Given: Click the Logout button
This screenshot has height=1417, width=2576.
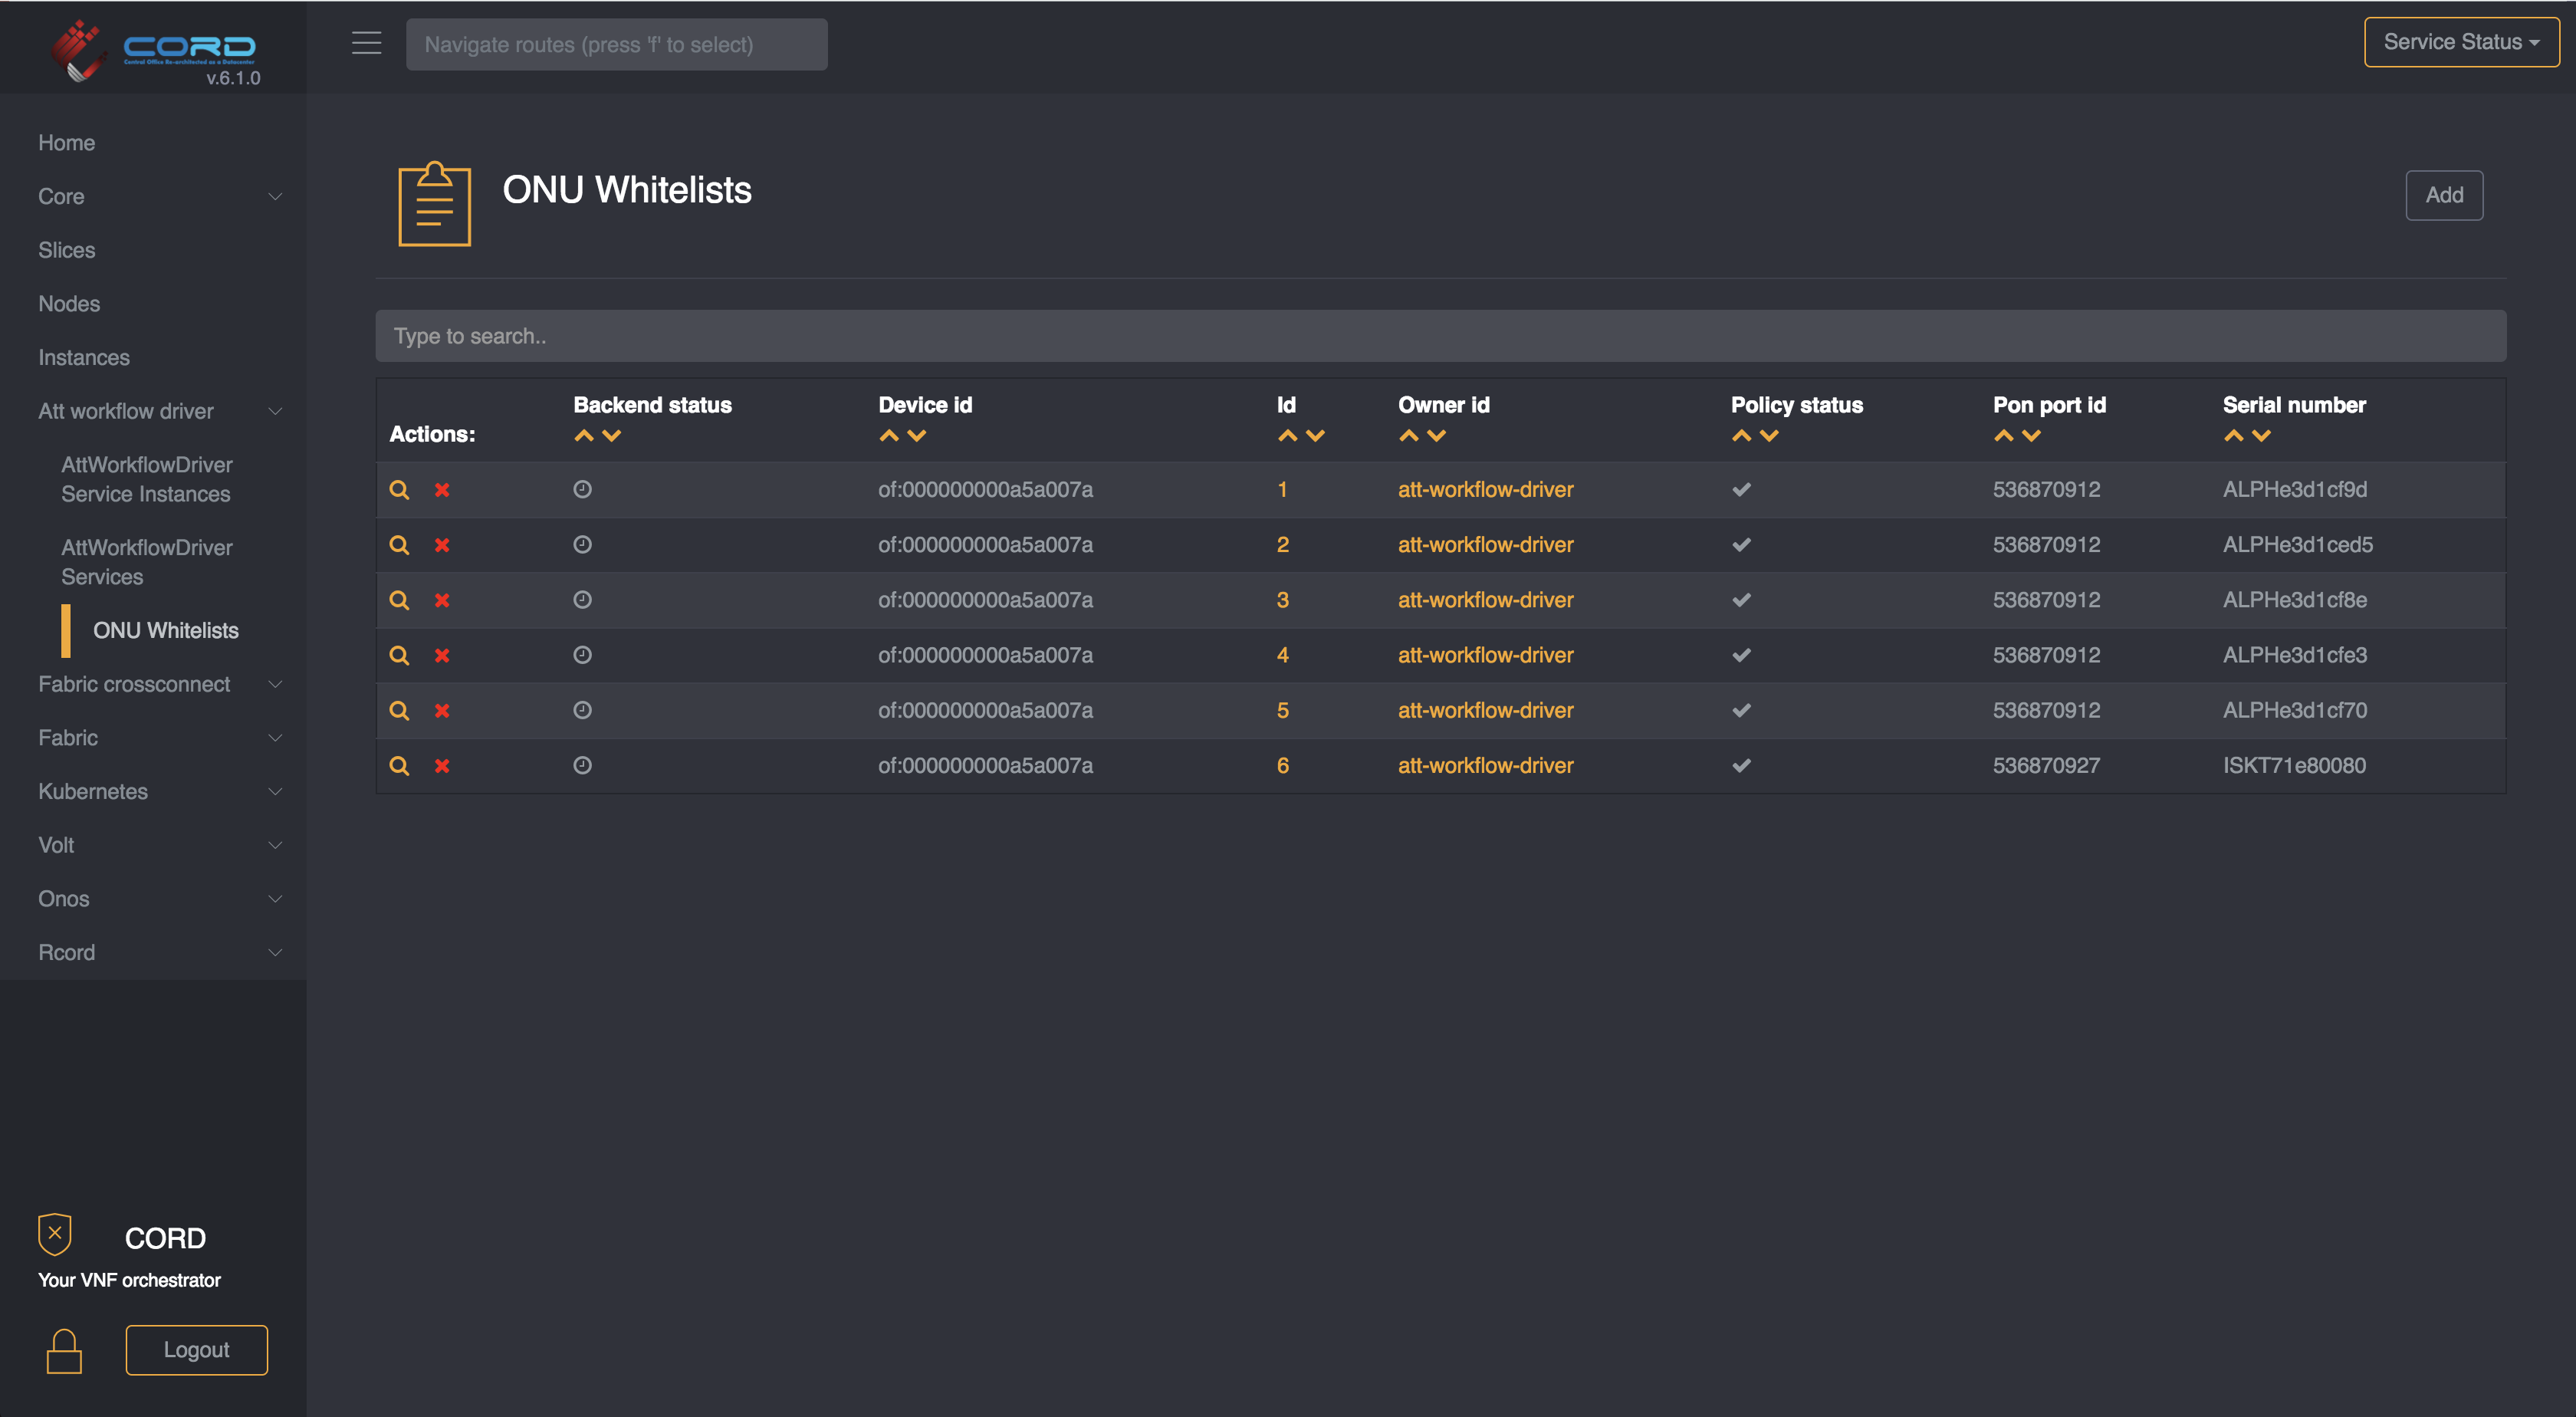Looking at the screenshot, I should point(197,1350).
